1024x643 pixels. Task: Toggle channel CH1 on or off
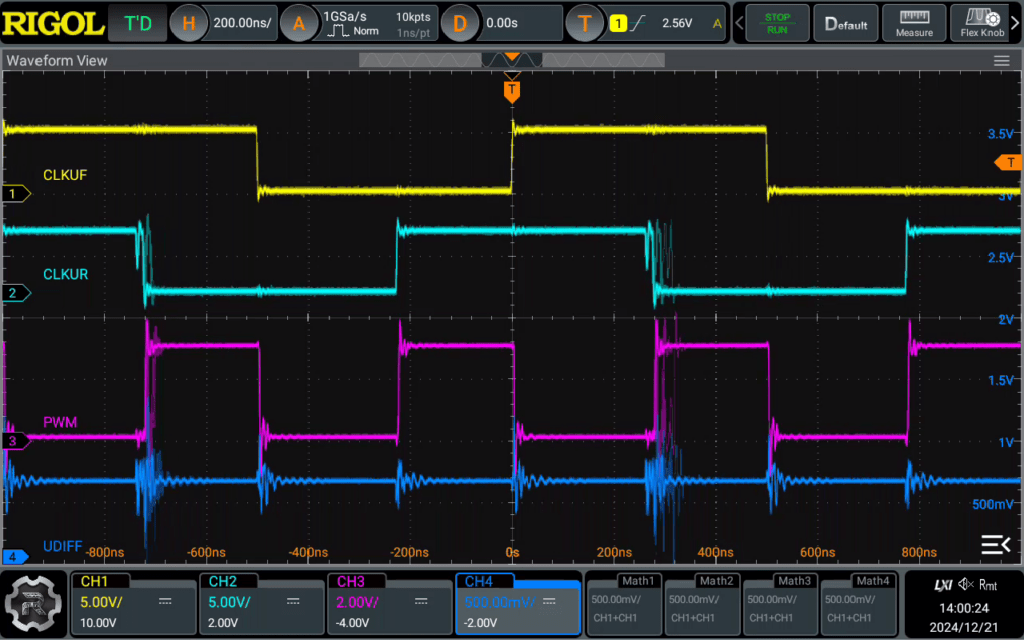(133, 603)
